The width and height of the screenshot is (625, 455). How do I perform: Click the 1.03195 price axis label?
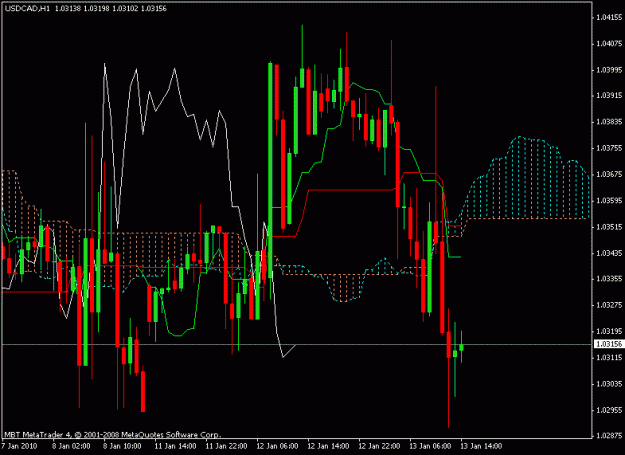tap(609, 331)
